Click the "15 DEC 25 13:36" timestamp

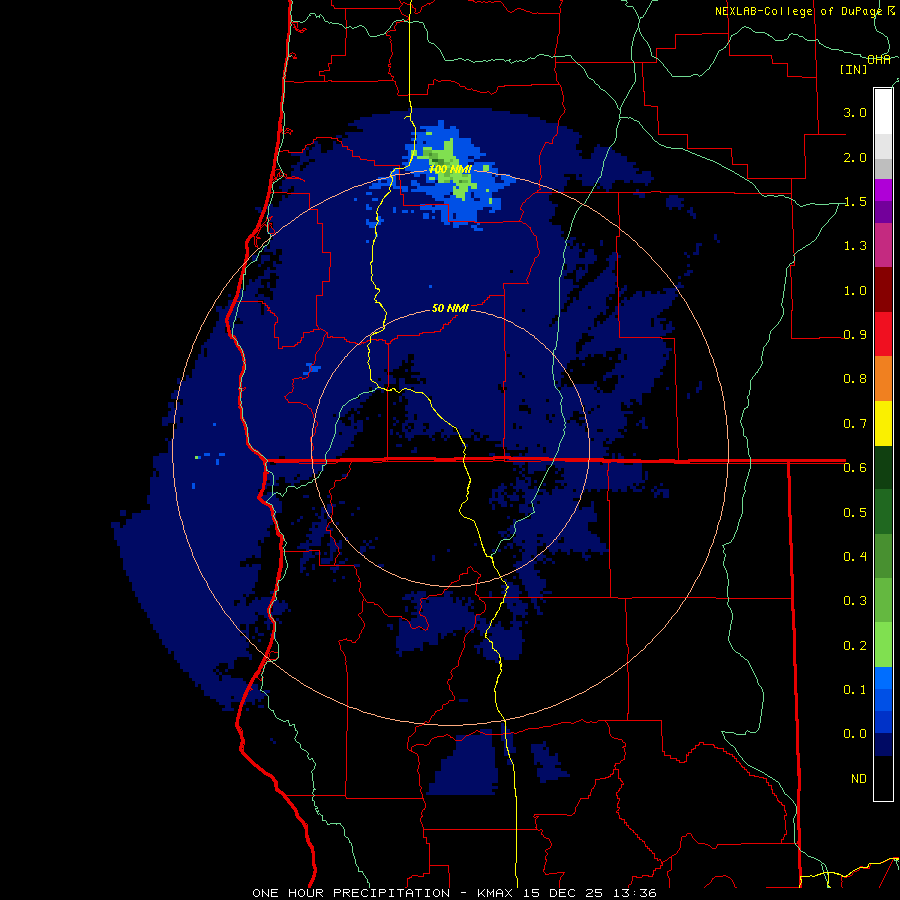tap(589, 893)
